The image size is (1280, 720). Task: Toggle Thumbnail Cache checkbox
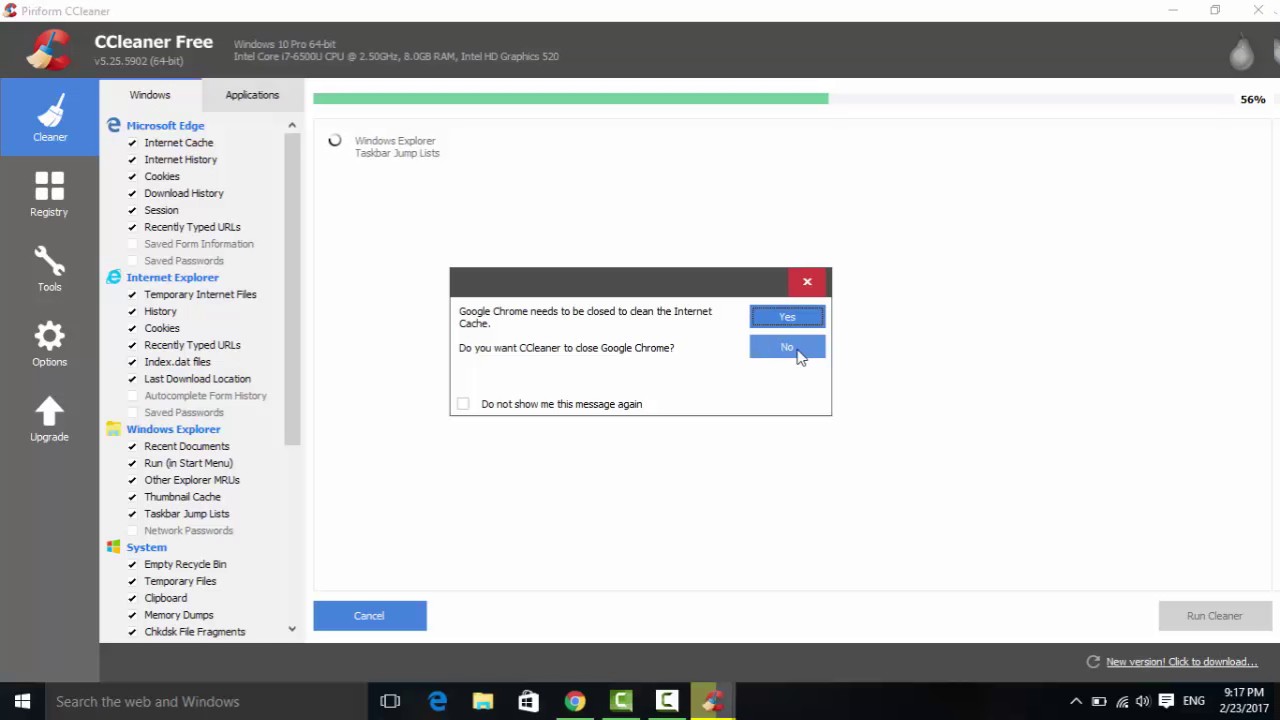(132, 497)
